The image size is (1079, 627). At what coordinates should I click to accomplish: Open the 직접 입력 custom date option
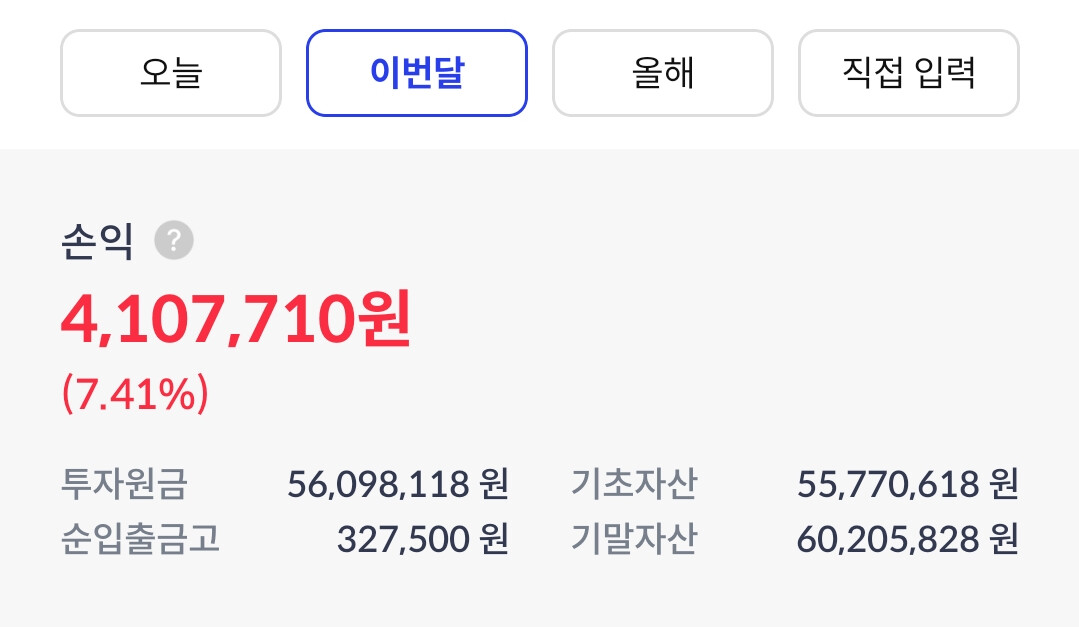point(908,73)
